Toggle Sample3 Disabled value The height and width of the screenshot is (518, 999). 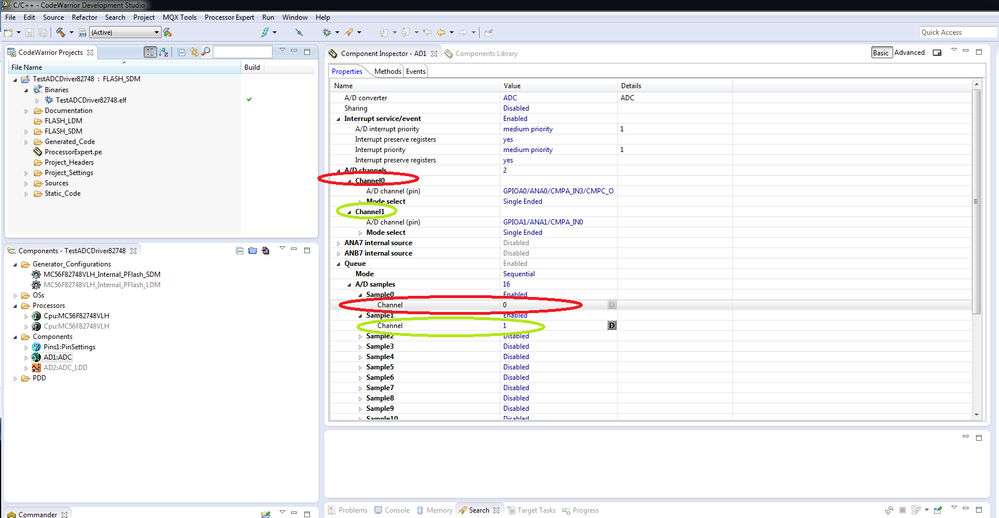(x=516, y=347)
